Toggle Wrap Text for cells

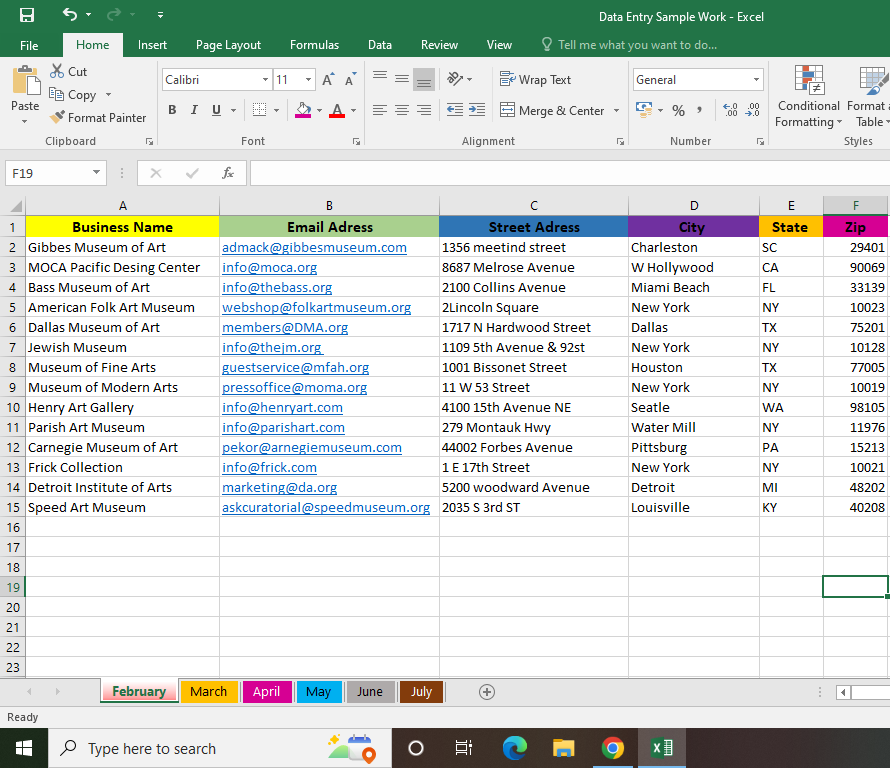[536, 80]
